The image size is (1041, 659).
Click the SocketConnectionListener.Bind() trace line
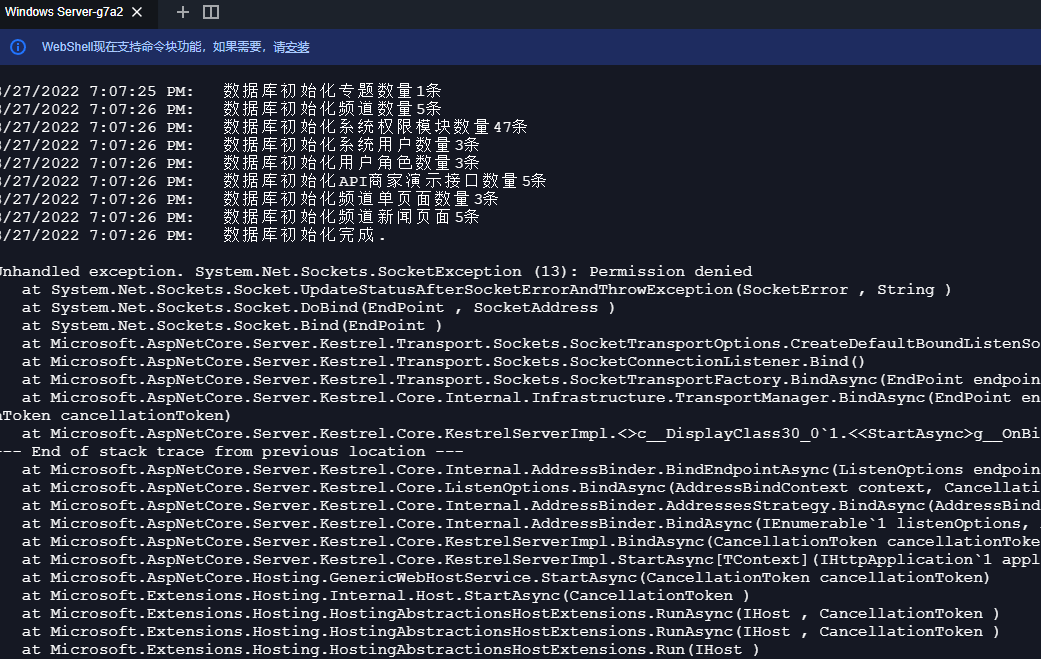point(443,361)
